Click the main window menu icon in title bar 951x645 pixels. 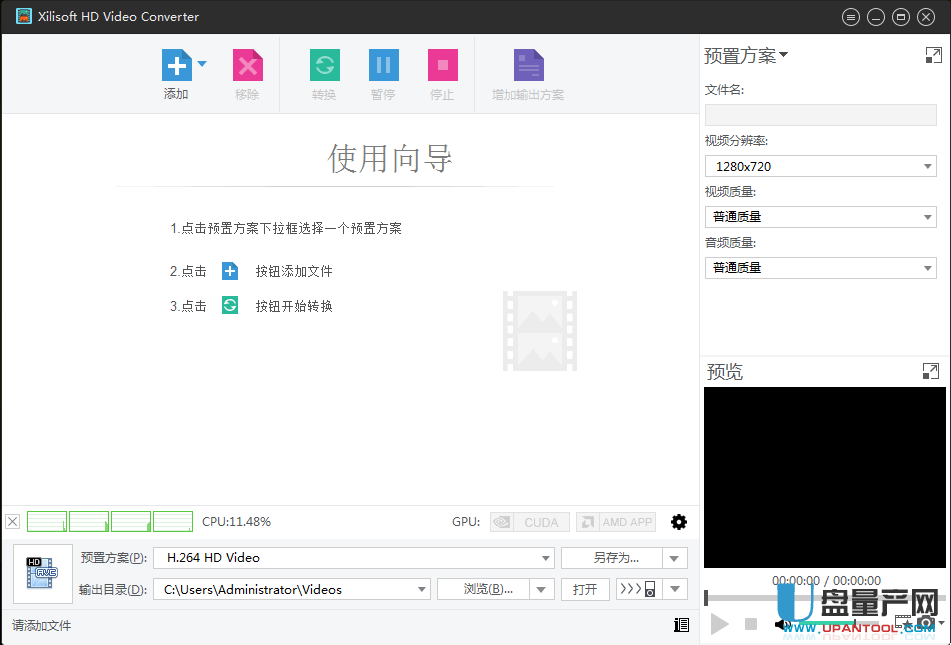click(851, 17)
